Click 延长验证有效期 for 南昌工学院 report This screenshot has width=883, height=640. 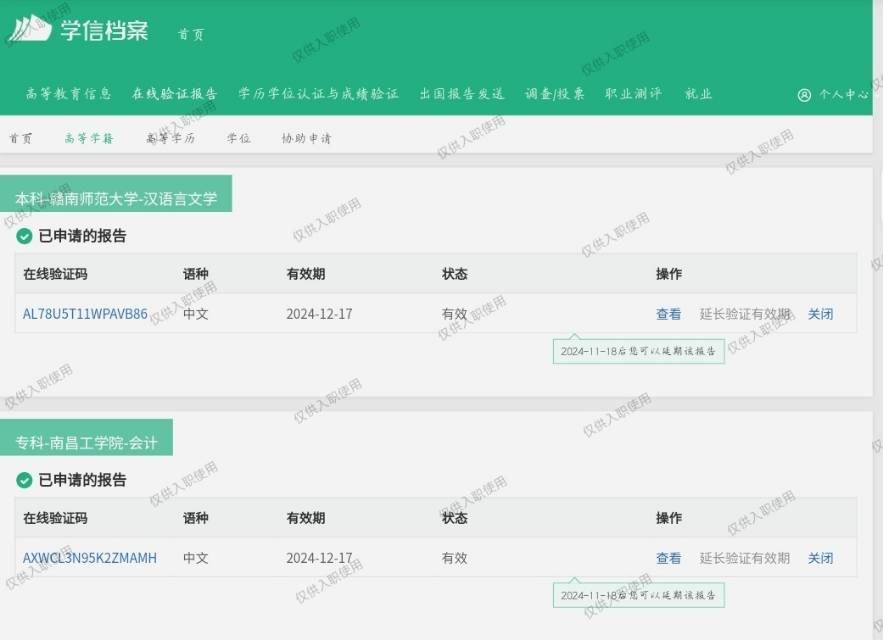pyautogui.click(x=744, y=558)
